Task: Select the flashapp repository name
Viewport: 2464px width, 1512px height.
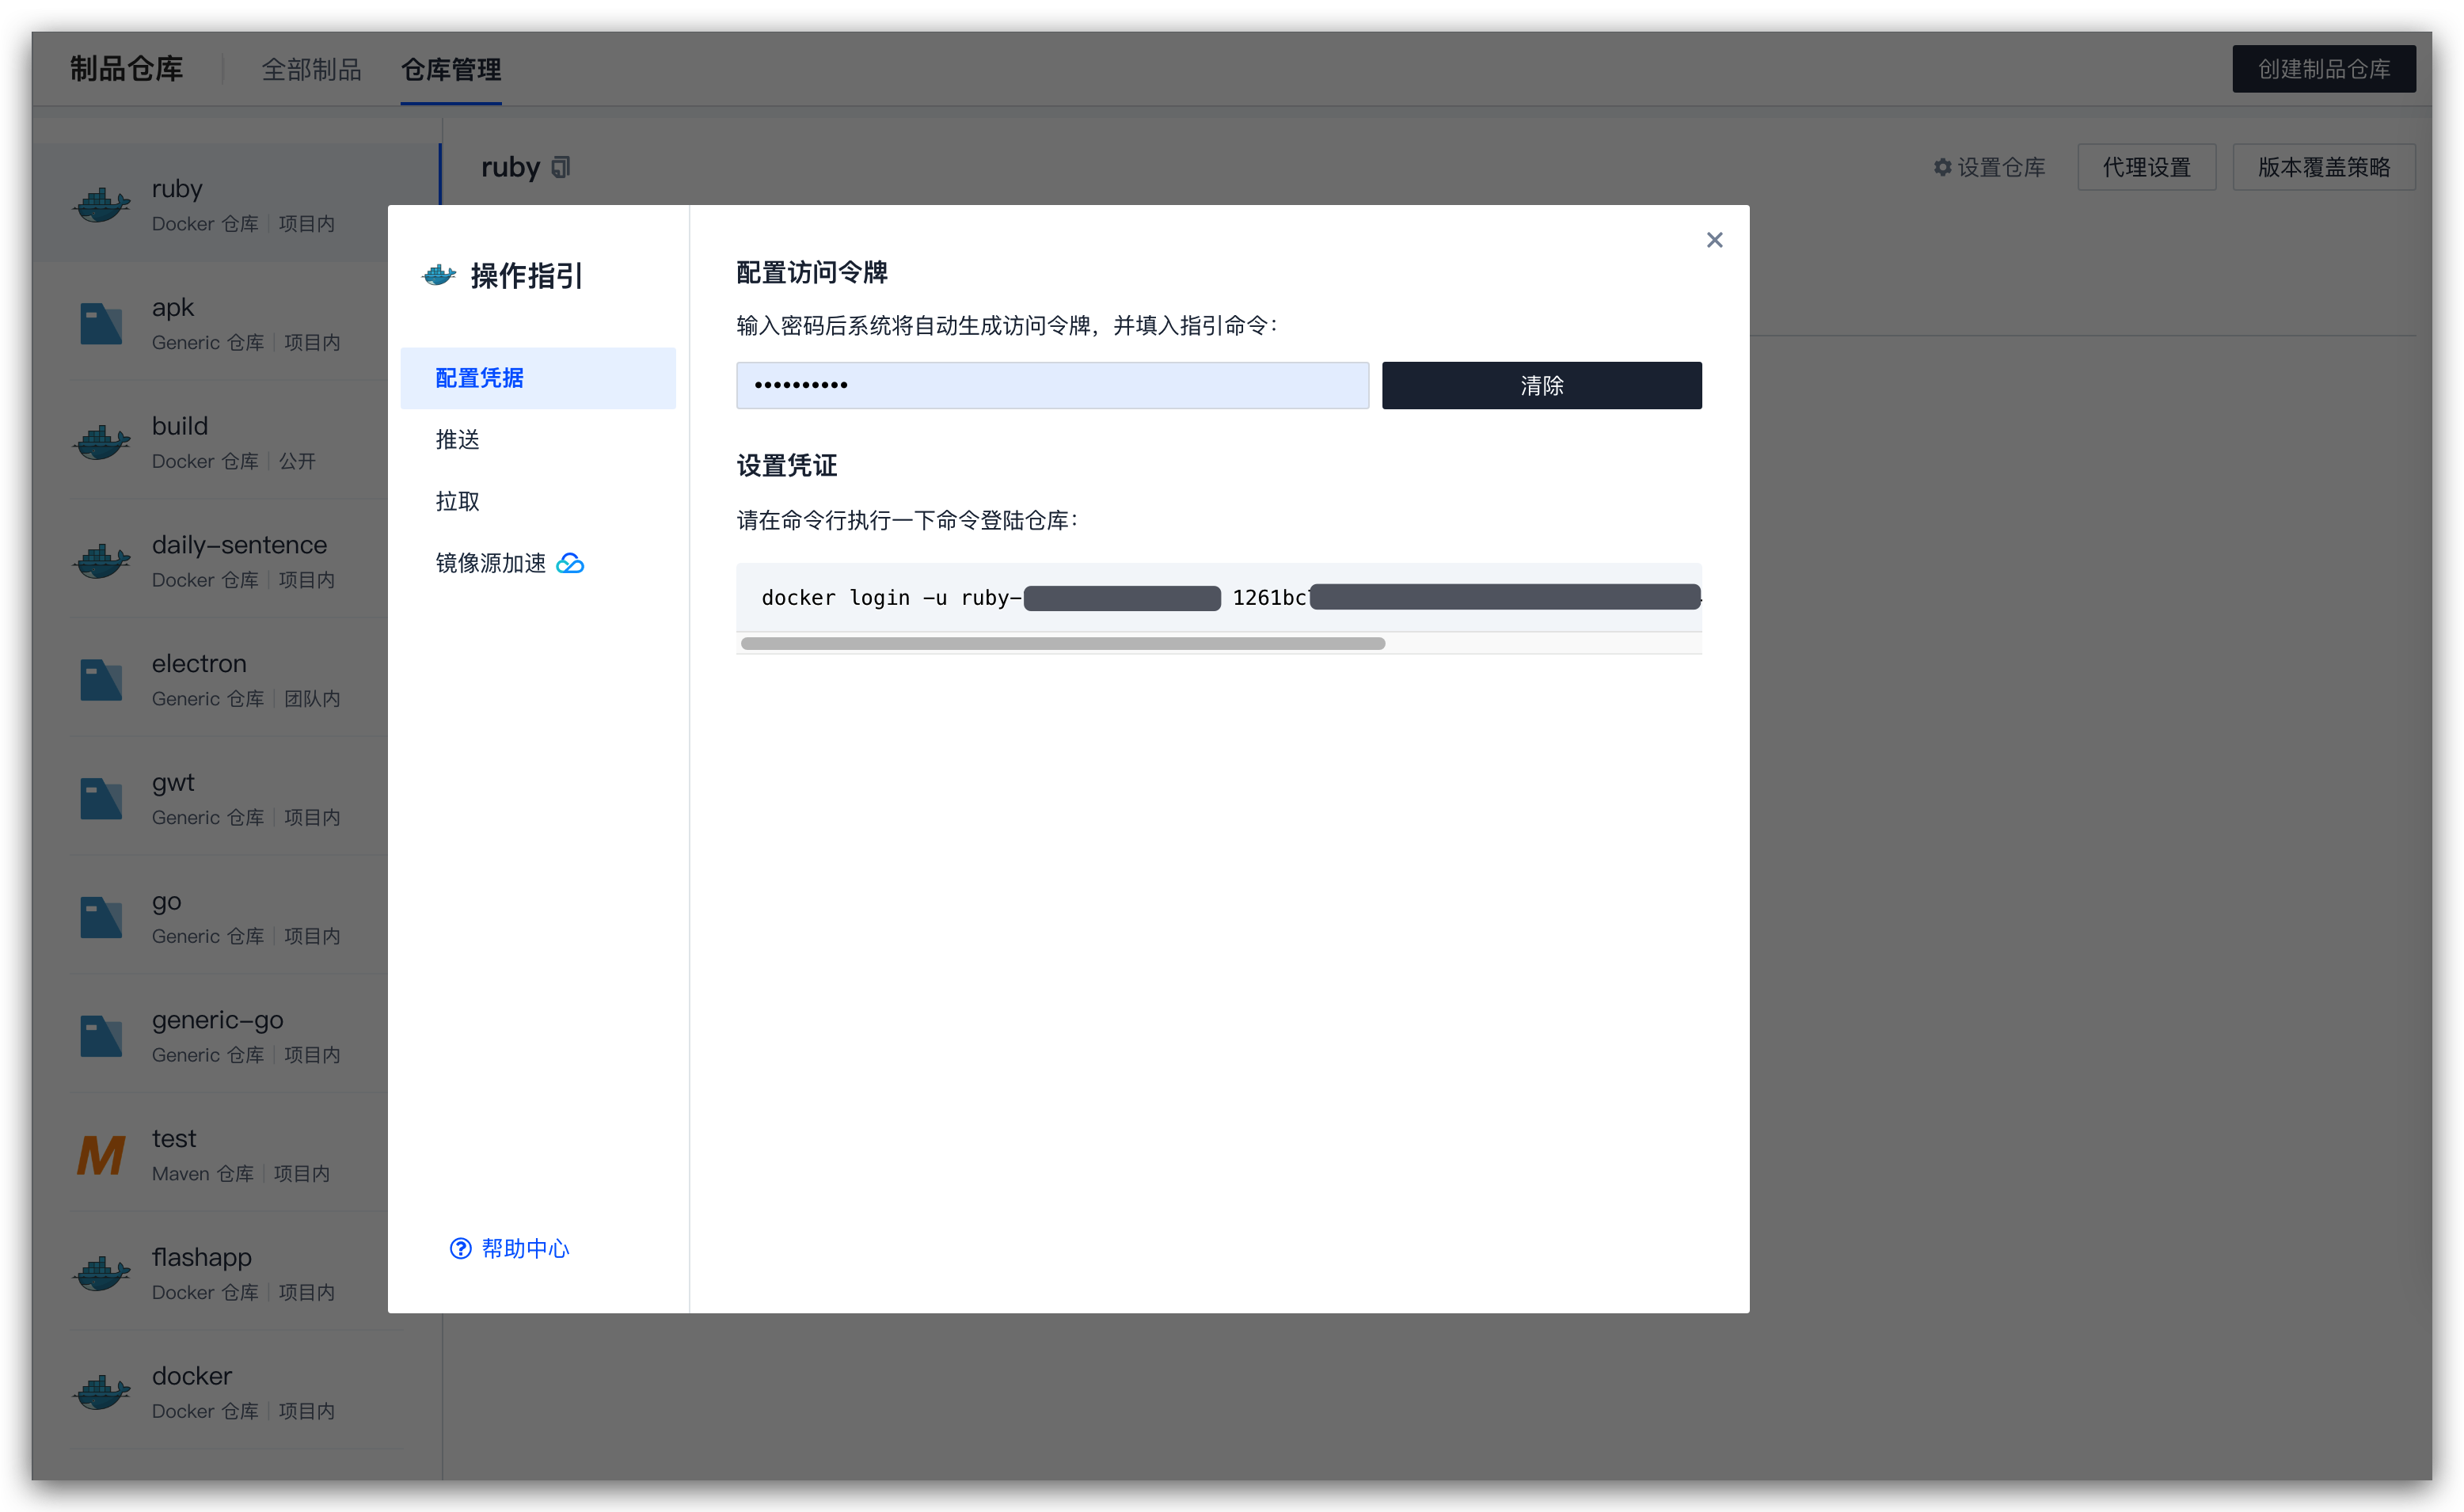Action: (202, 1258)
